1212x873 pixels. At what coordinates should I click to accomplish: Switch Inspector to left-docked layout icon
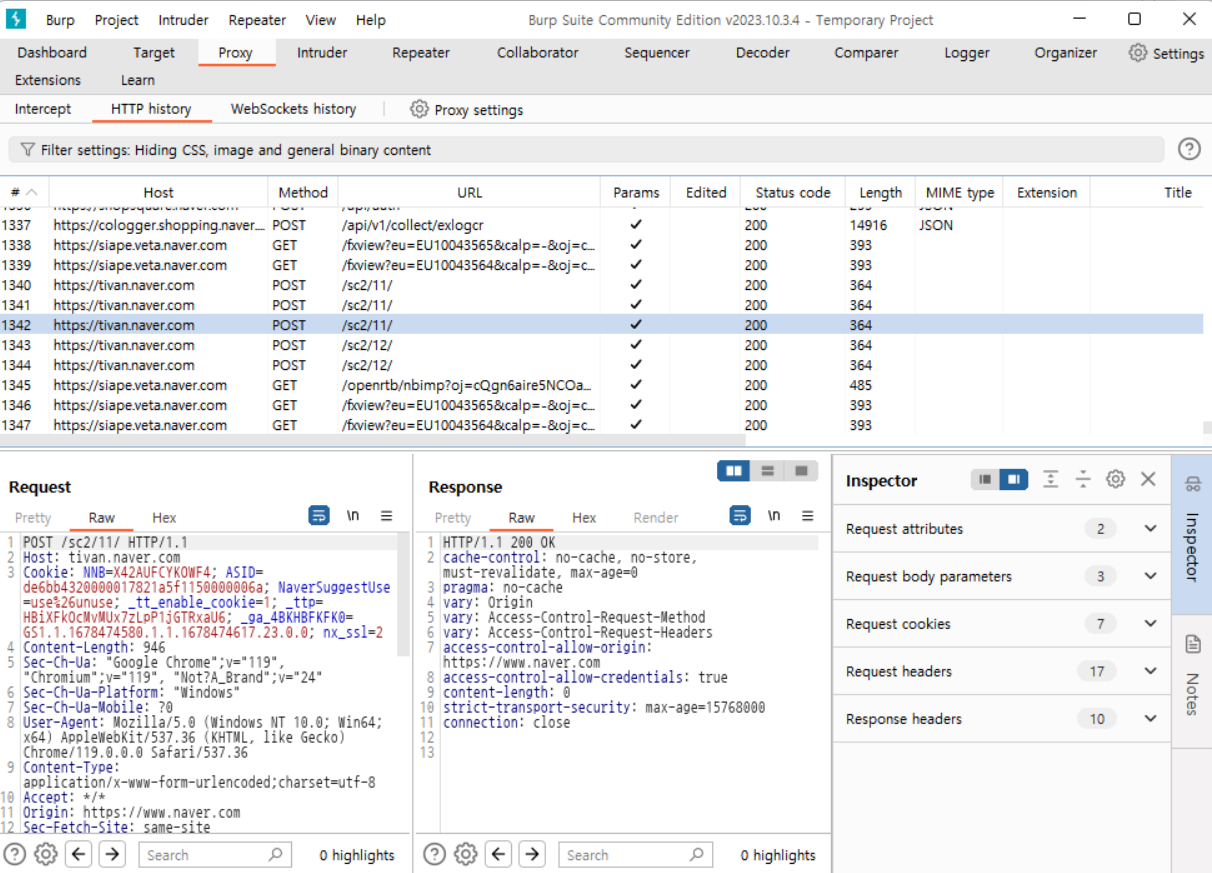[x=986, y=480]
